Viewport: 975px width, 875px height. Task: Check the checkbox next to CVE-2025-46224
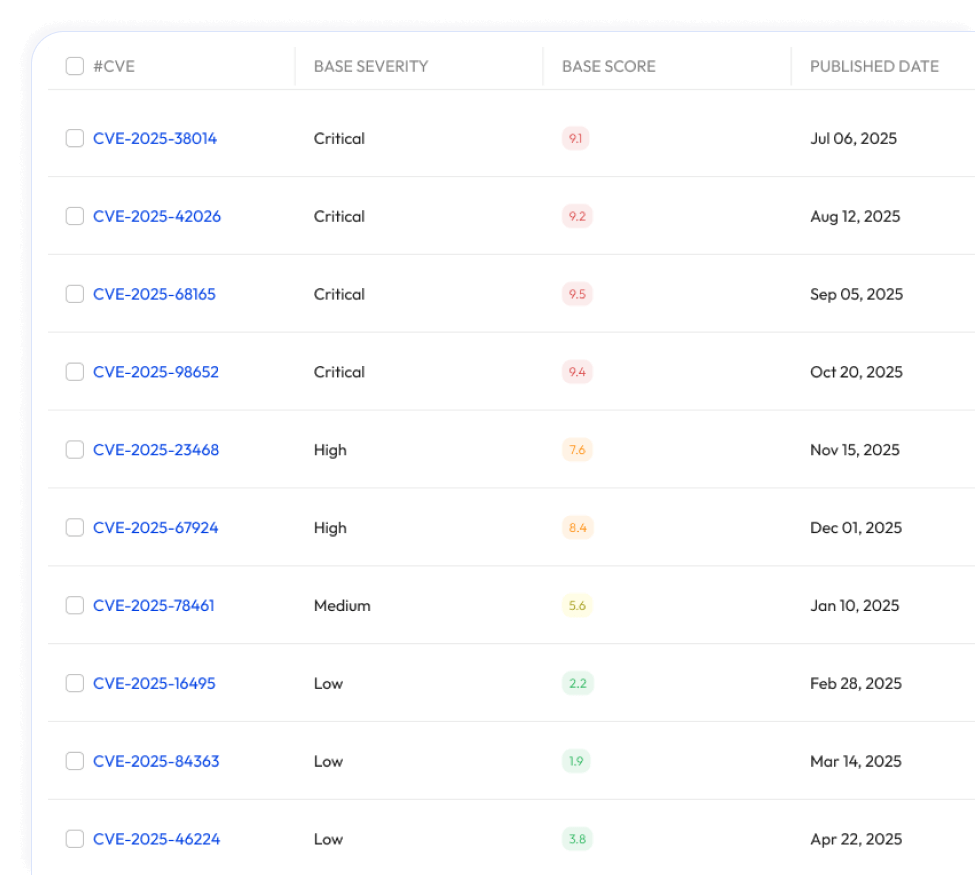pyautogui.click(x=74, y=839)
